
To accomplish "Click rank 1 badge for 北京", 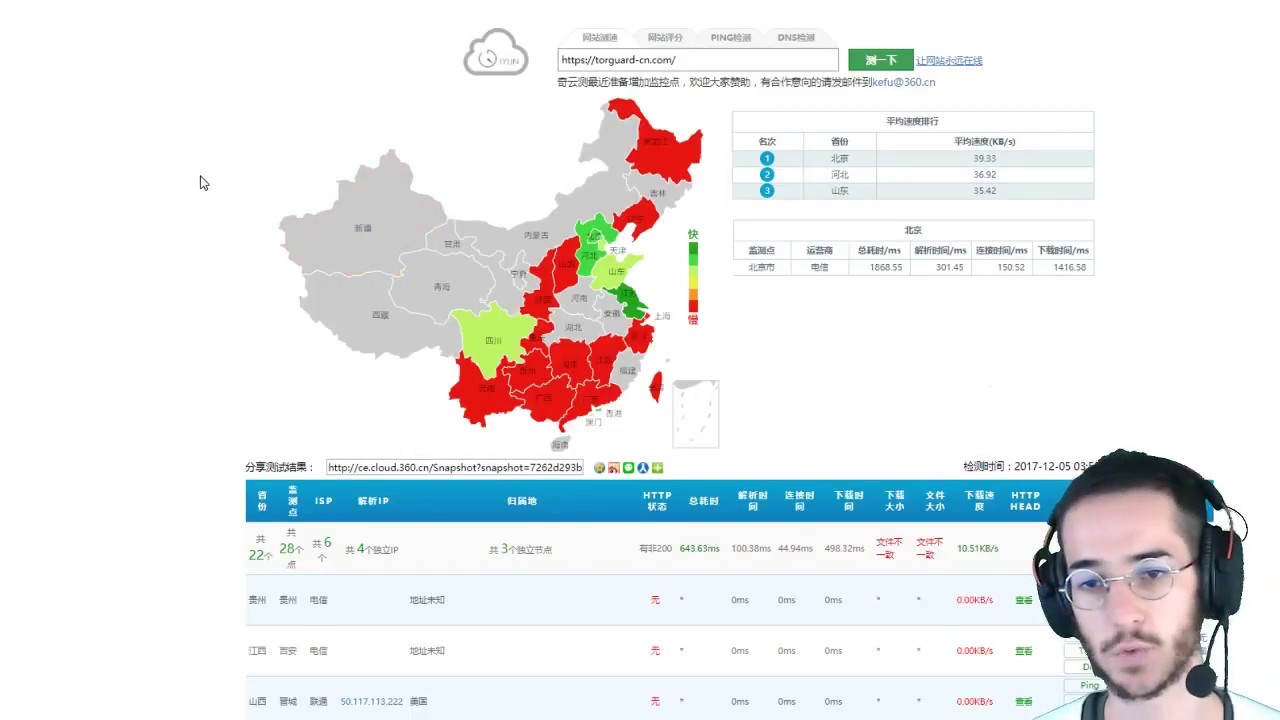I will 767,158.
